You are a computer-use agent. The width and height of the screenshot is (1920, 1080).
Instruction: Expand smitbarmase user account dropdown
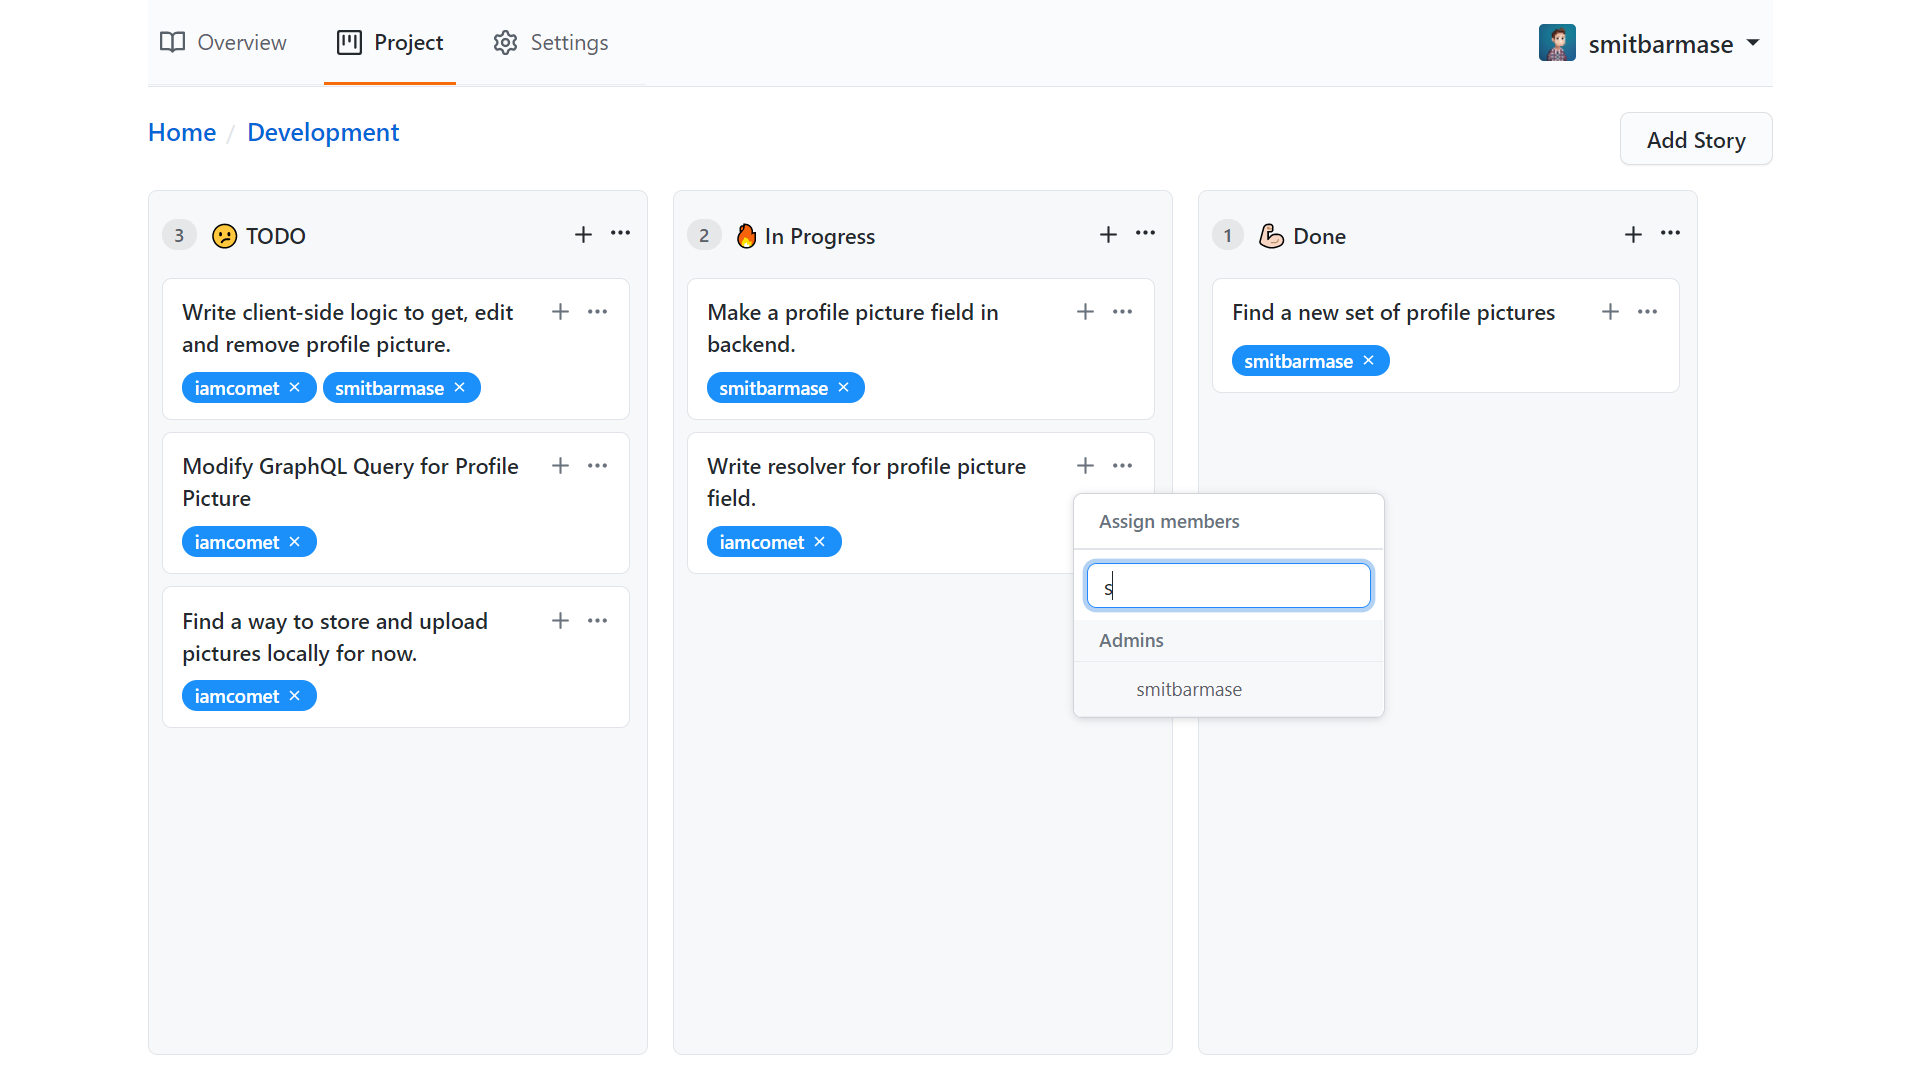(1752, 43)
